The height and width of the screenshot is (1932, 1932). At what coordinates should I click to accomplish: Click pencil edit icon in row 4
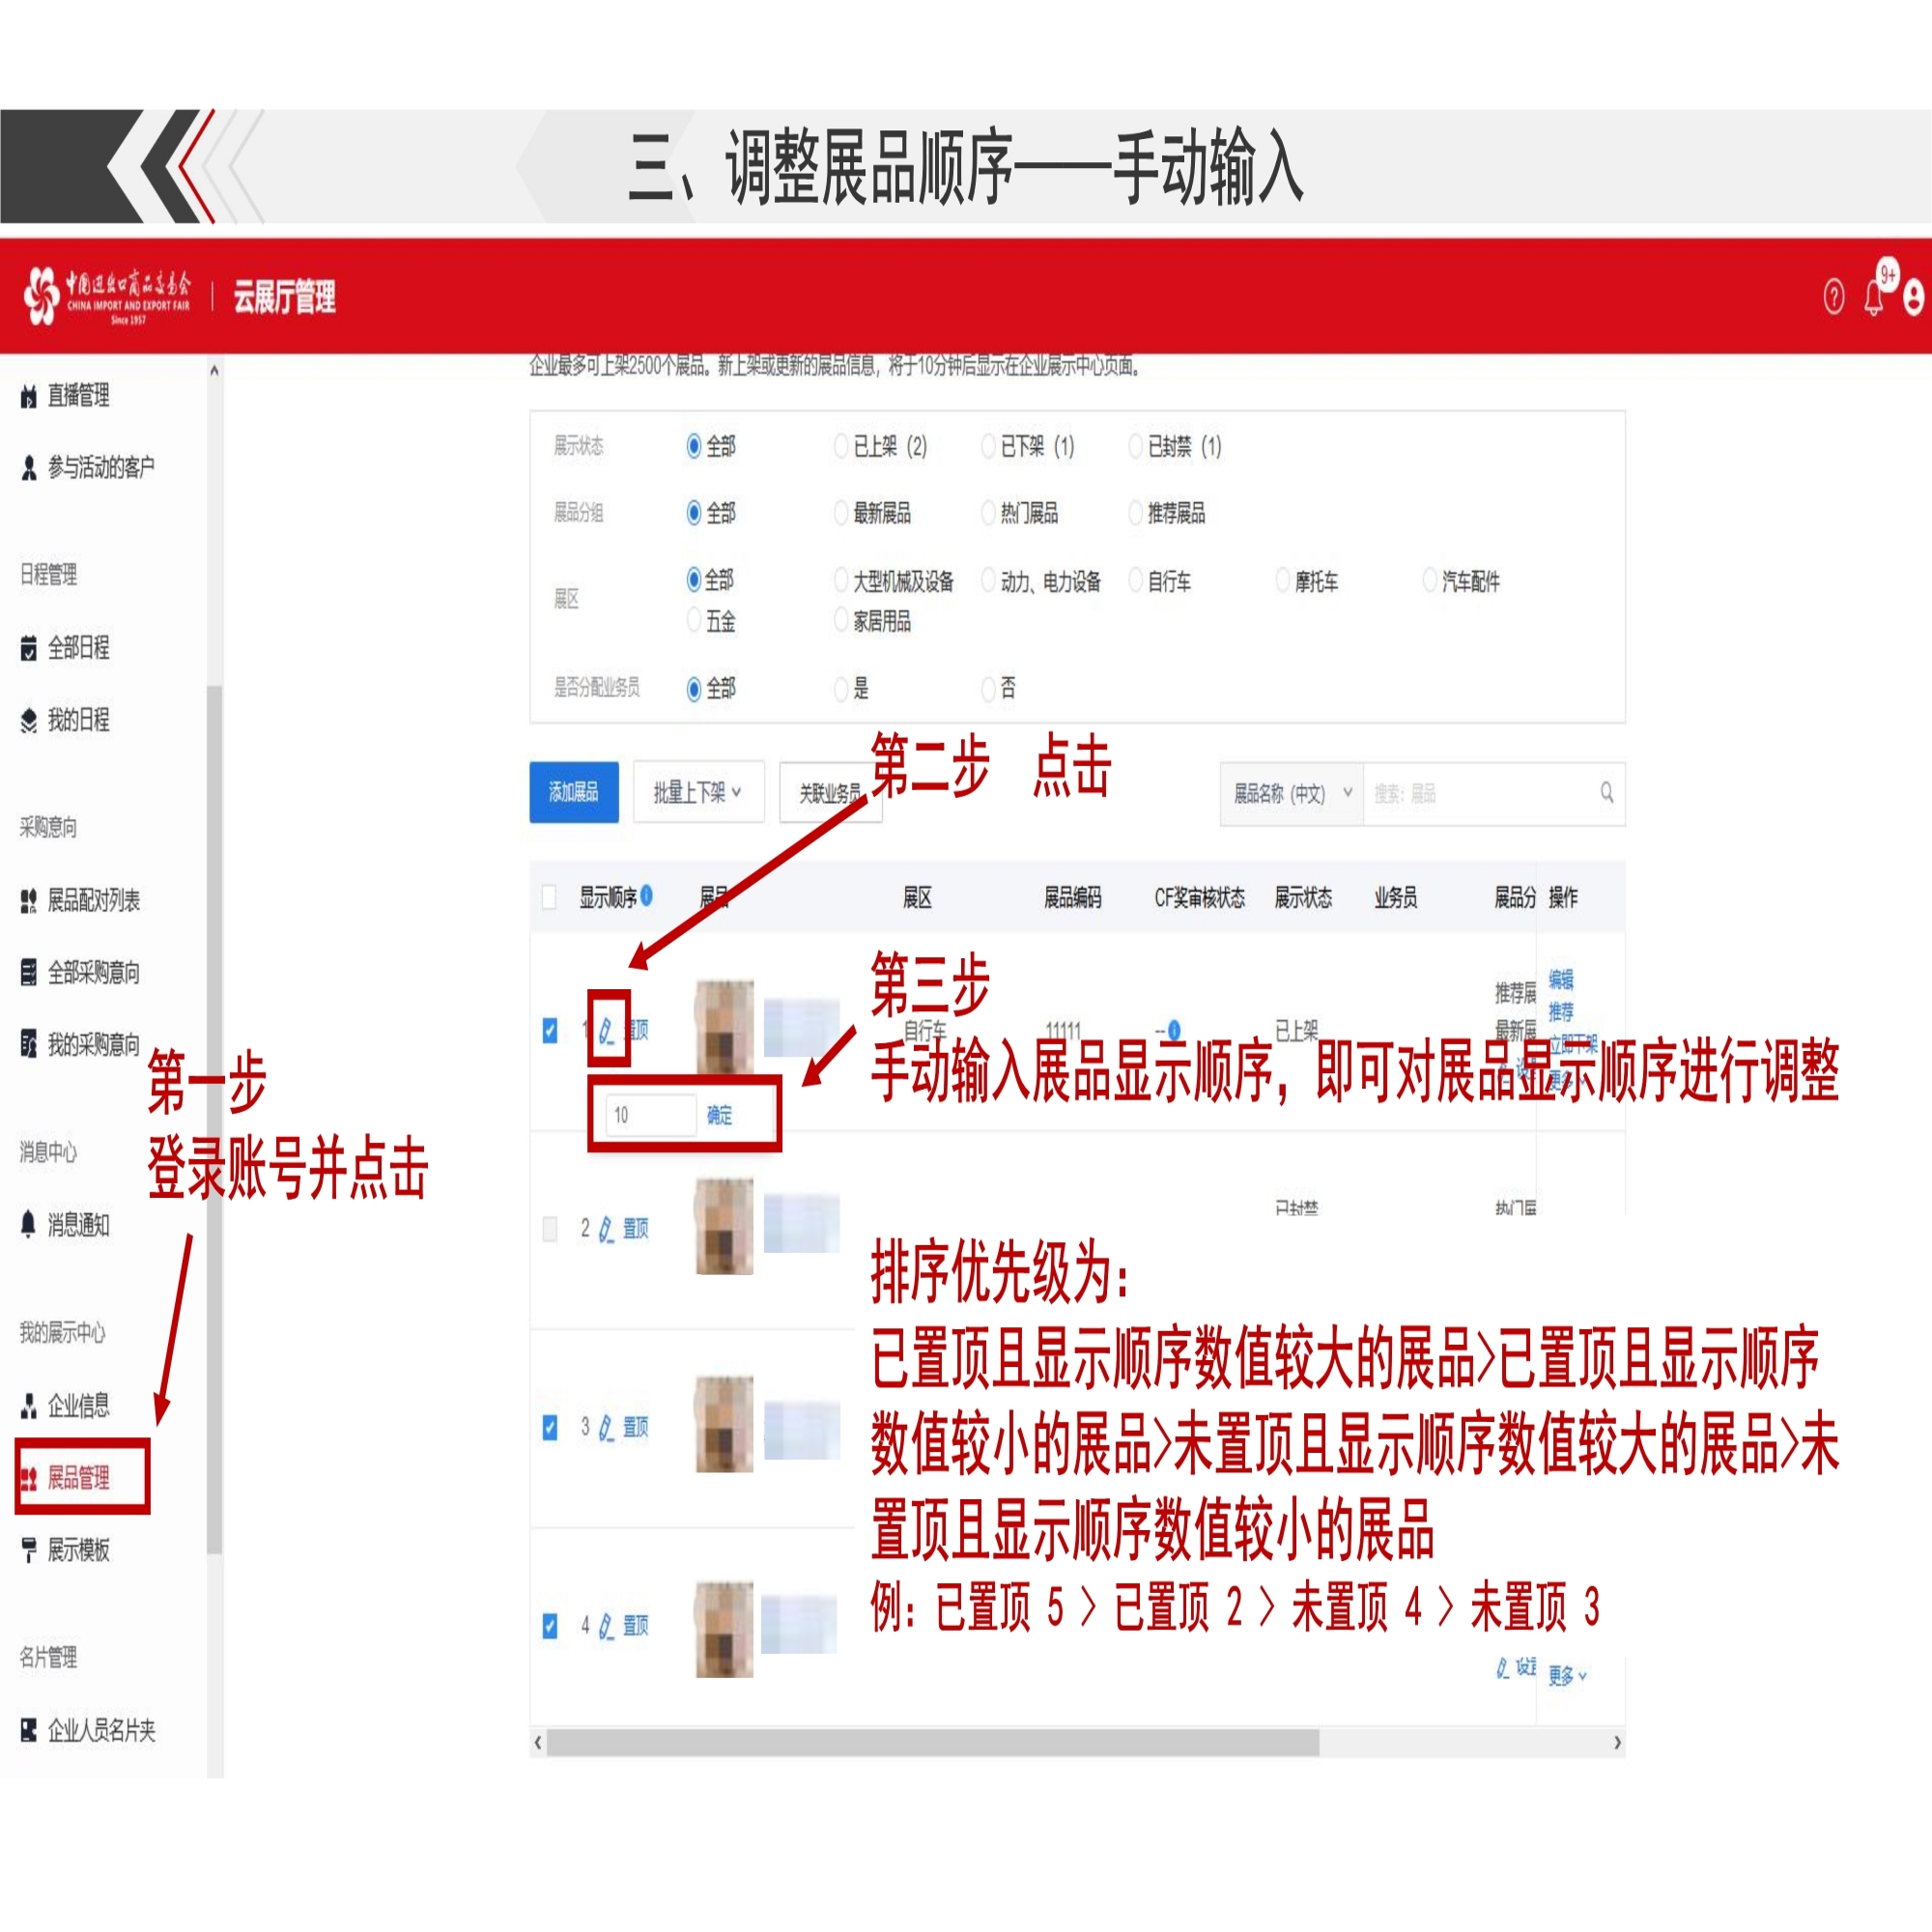point(606,1628)
